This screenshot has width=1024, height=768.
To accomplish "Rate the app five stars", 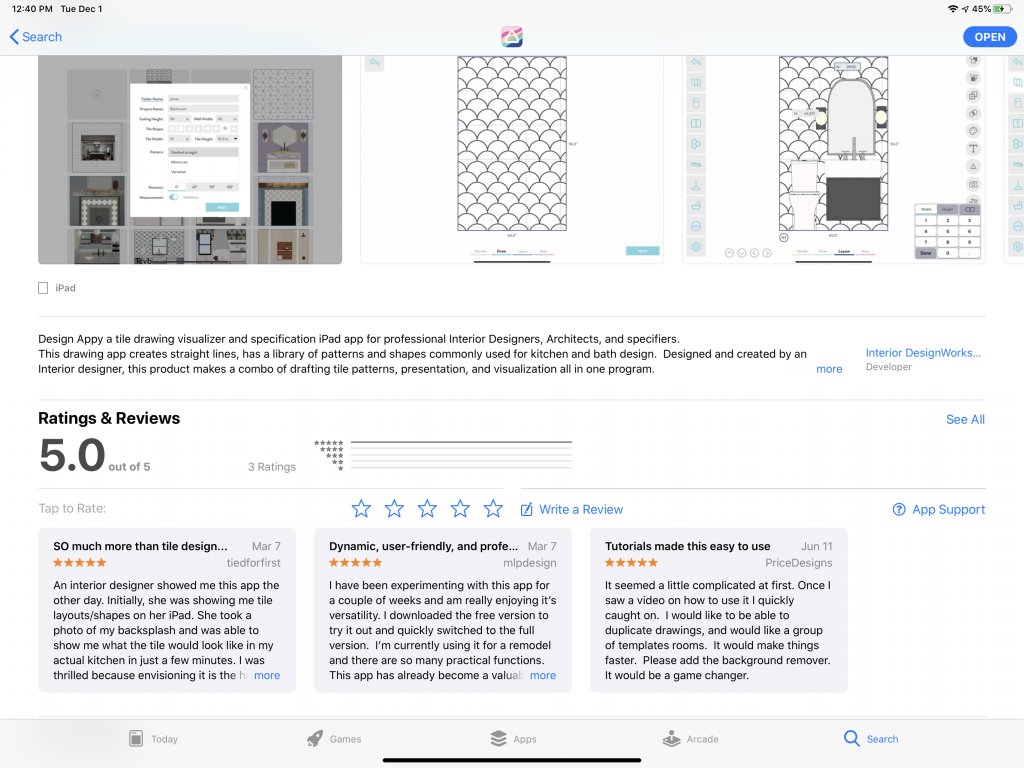I will click(x=493, y=509).
